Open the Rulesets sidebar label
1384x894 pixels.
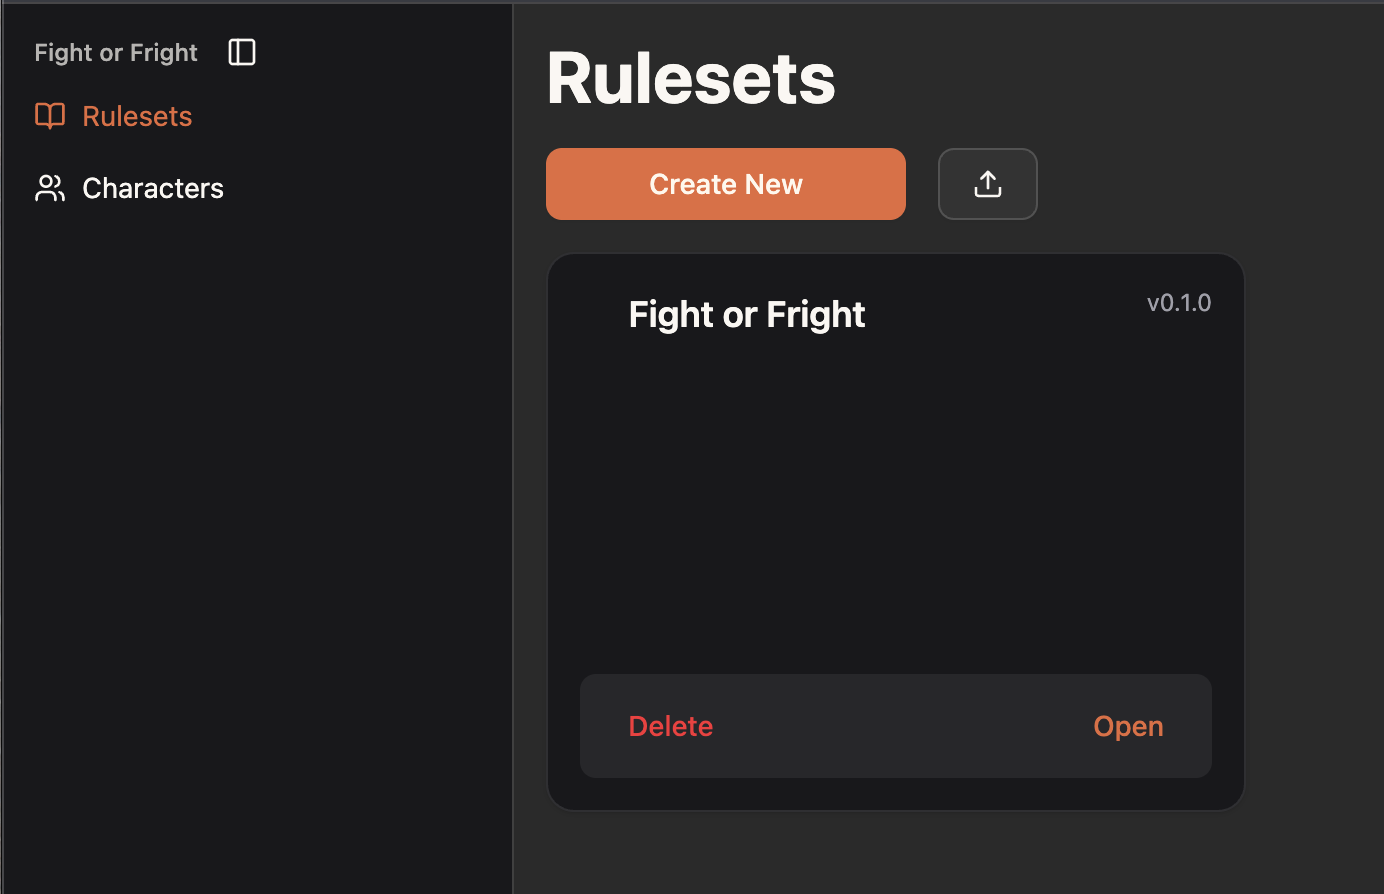(137, 116)
